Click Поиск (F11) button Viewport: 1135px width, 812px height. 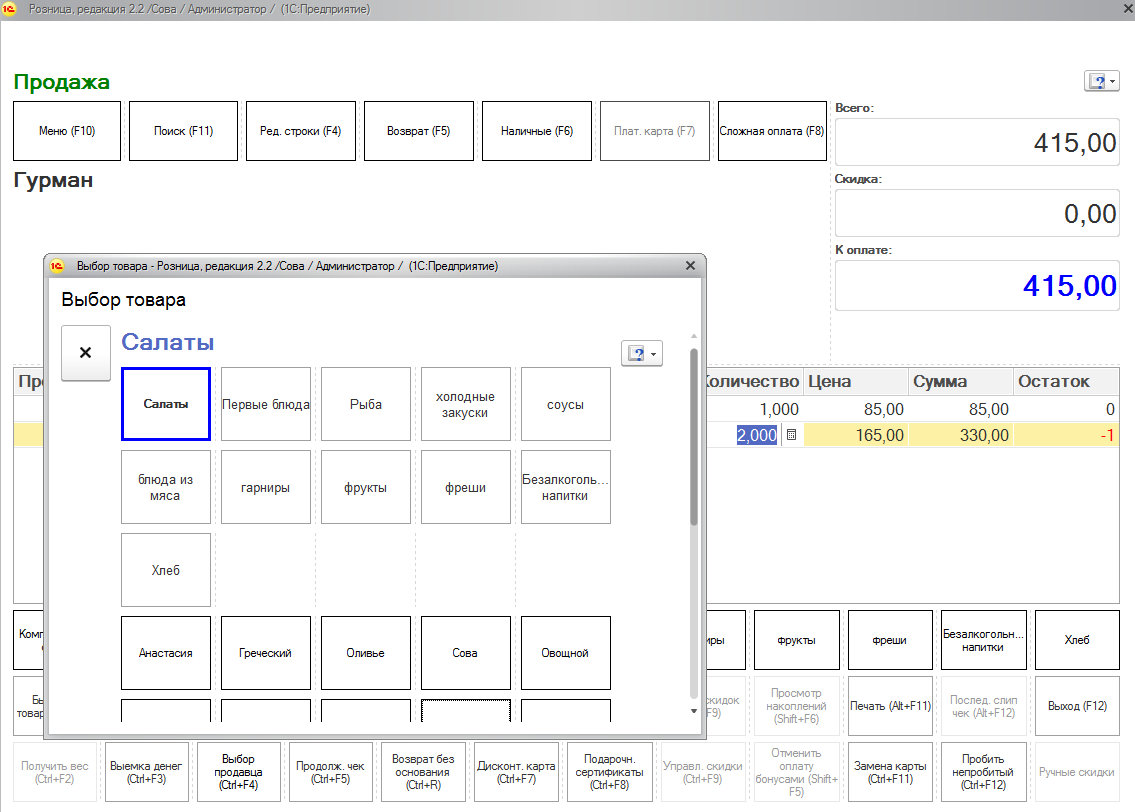click(183, 131)
